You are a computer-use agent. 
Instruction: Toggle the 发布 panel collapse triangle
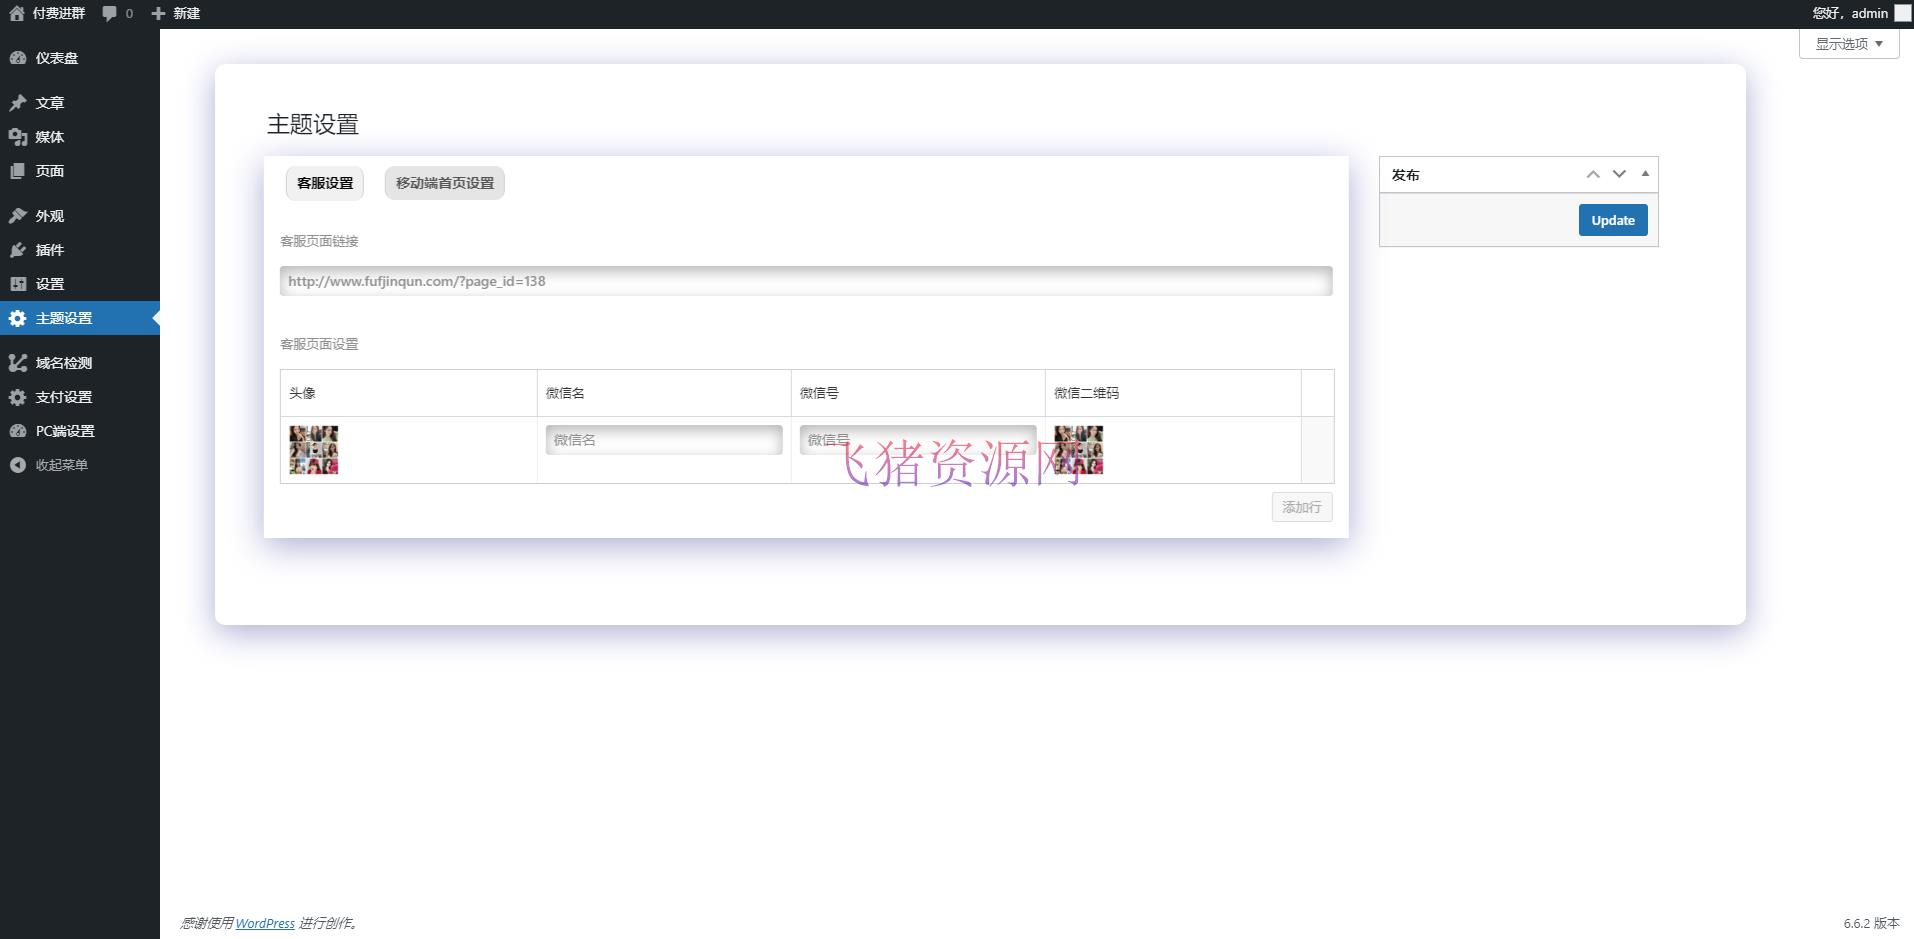(x=1645, y=174)
